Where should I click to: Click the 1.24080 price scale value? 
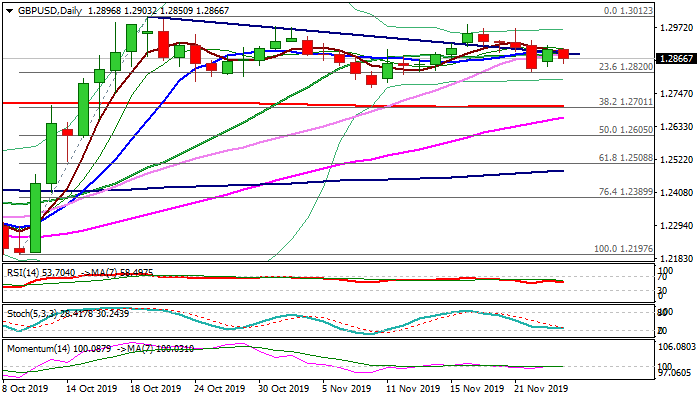click(x=676, y=193)
